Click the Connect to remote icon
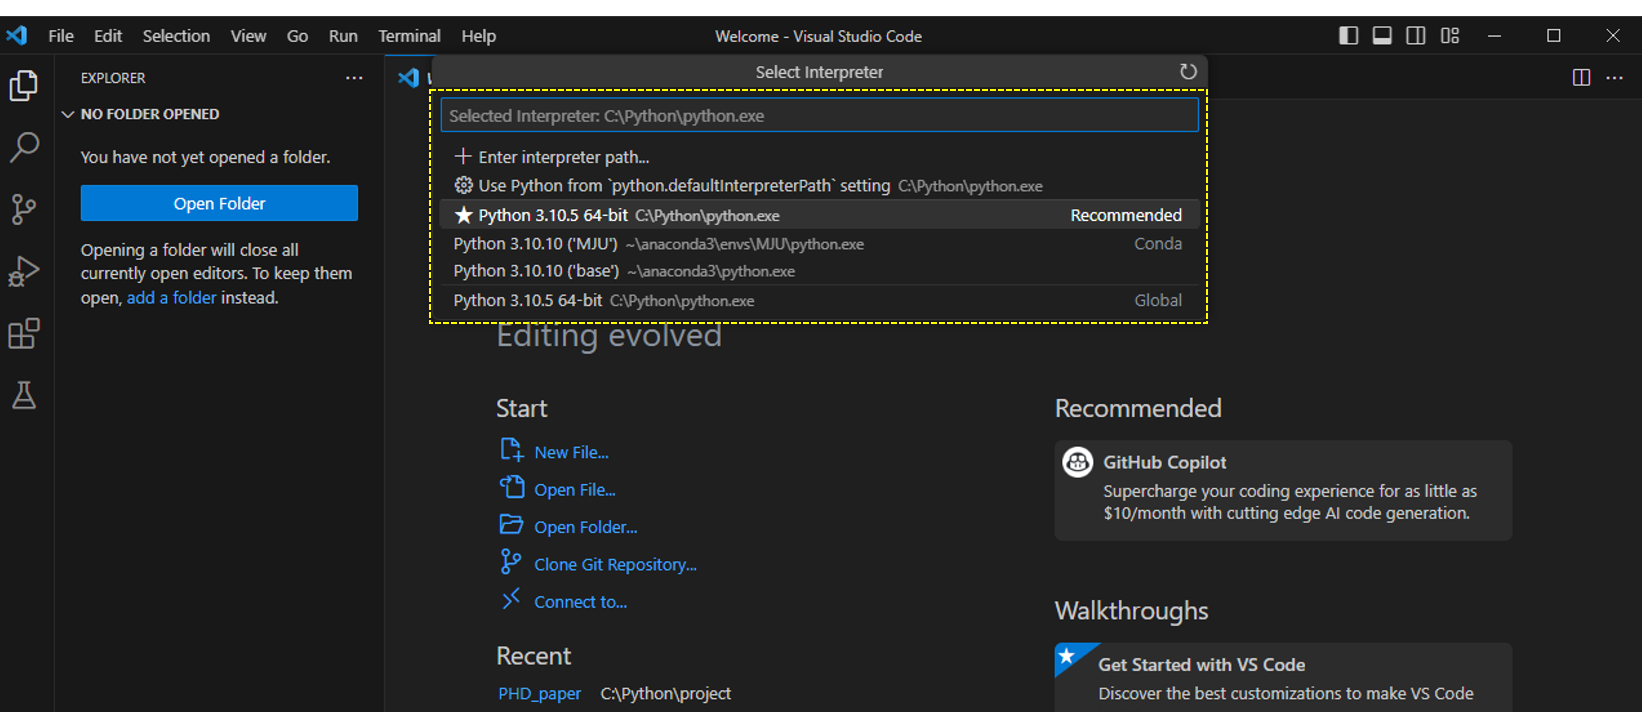 pyautogui.click(x=511, y=599)
